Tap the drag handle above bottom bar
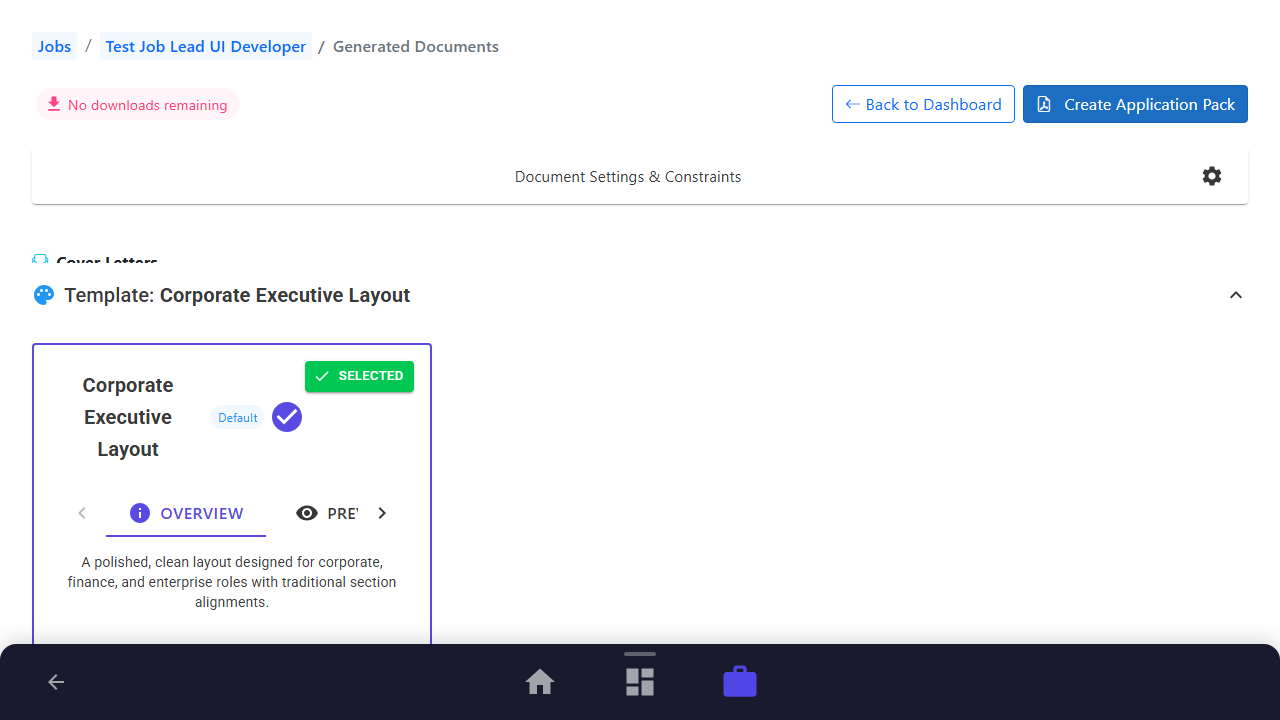The height and width of the screenshot is (720, 1280). pyautogui.click(x=640, y=654)
